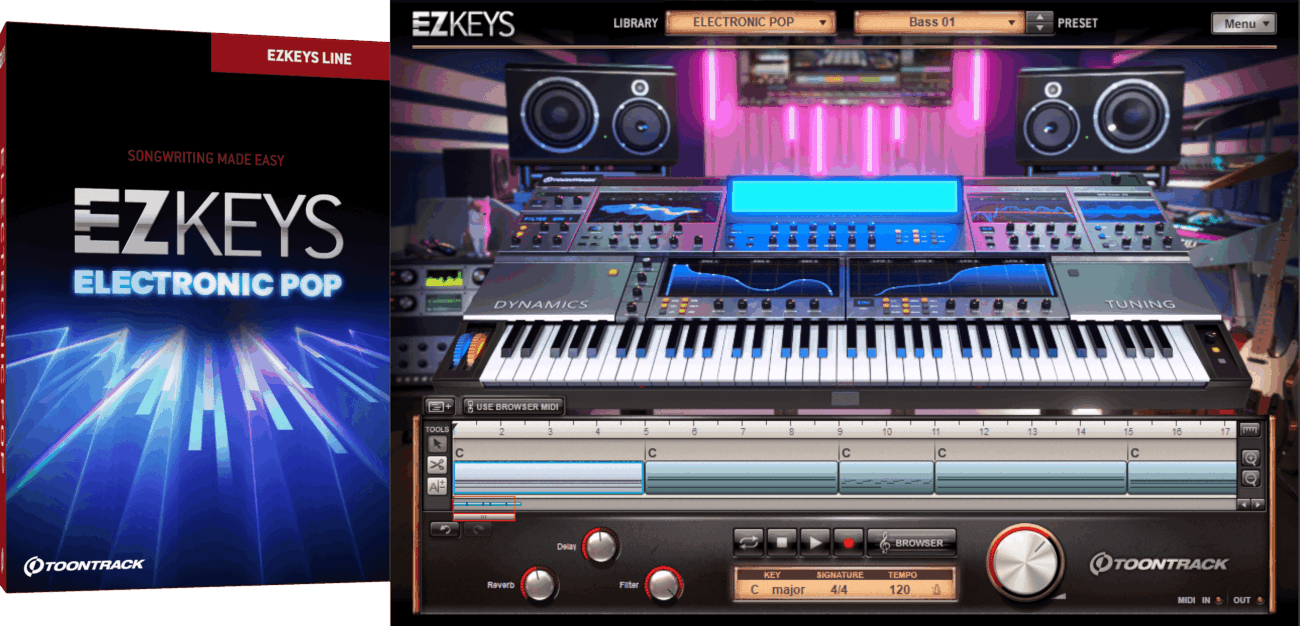
Task: Toggle loop playback button
Action: click(748, 542)
